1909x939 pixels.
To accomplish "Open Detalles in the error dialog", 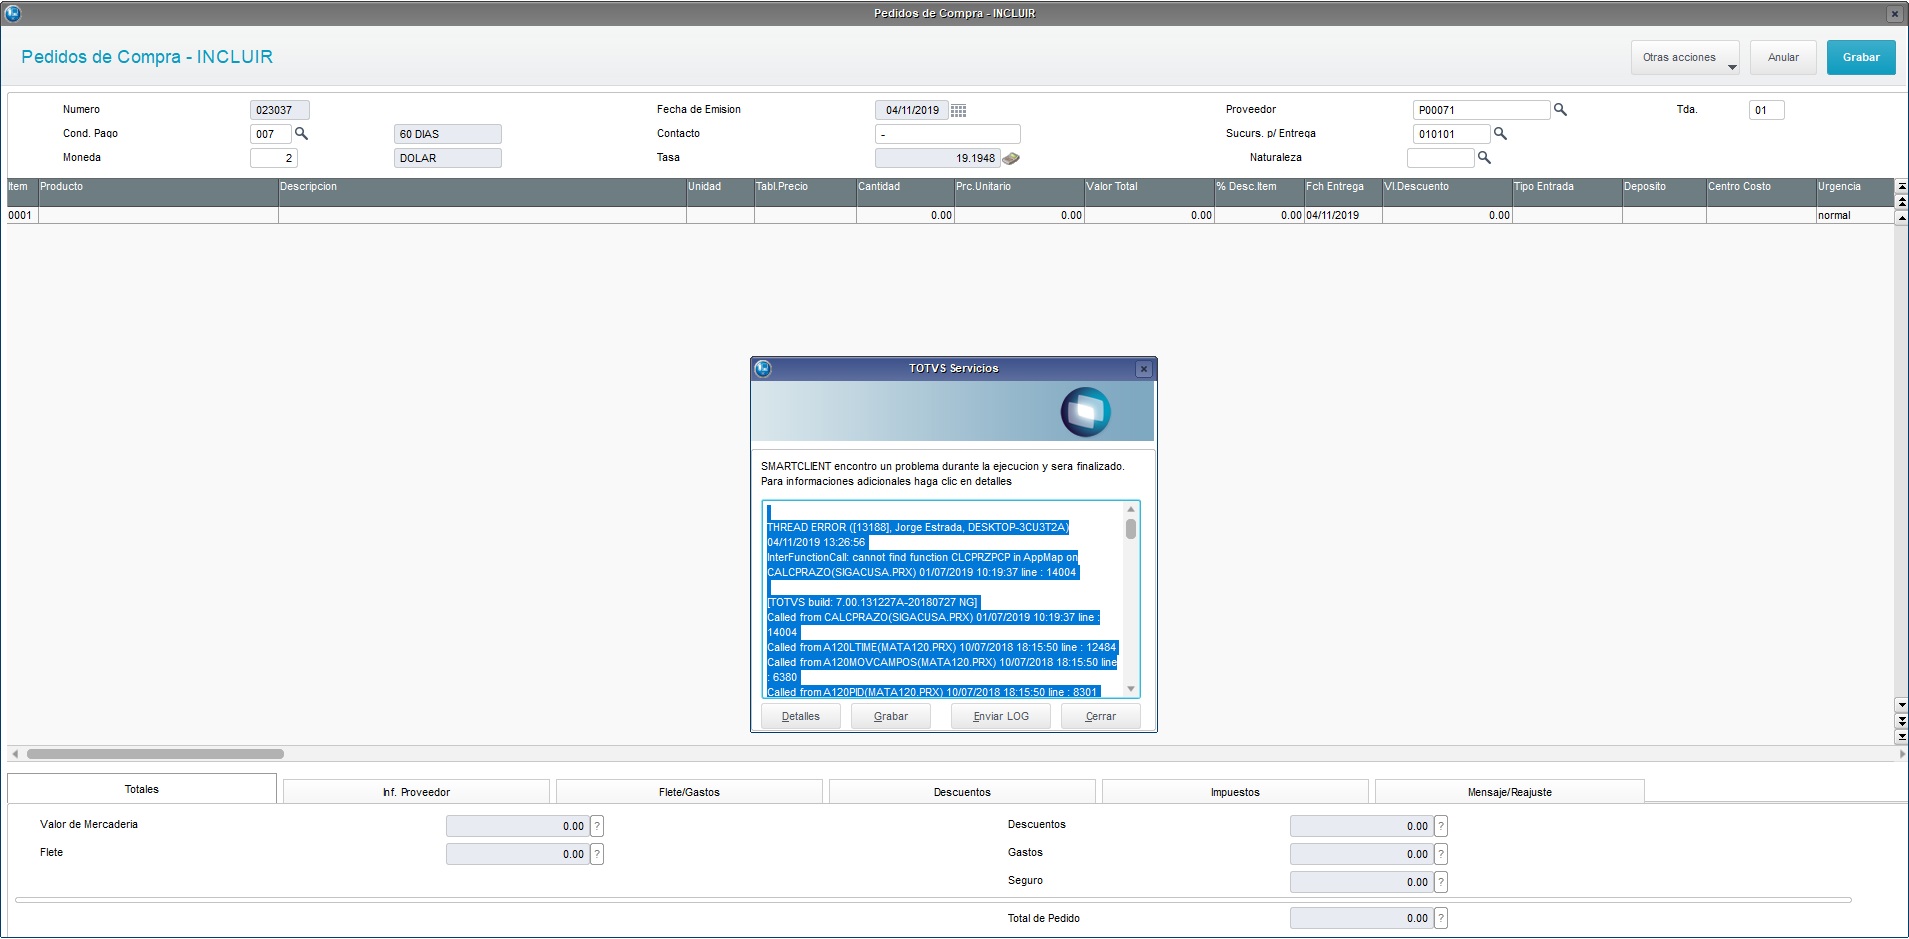I will pyautogui.click(x=801, y=716).
